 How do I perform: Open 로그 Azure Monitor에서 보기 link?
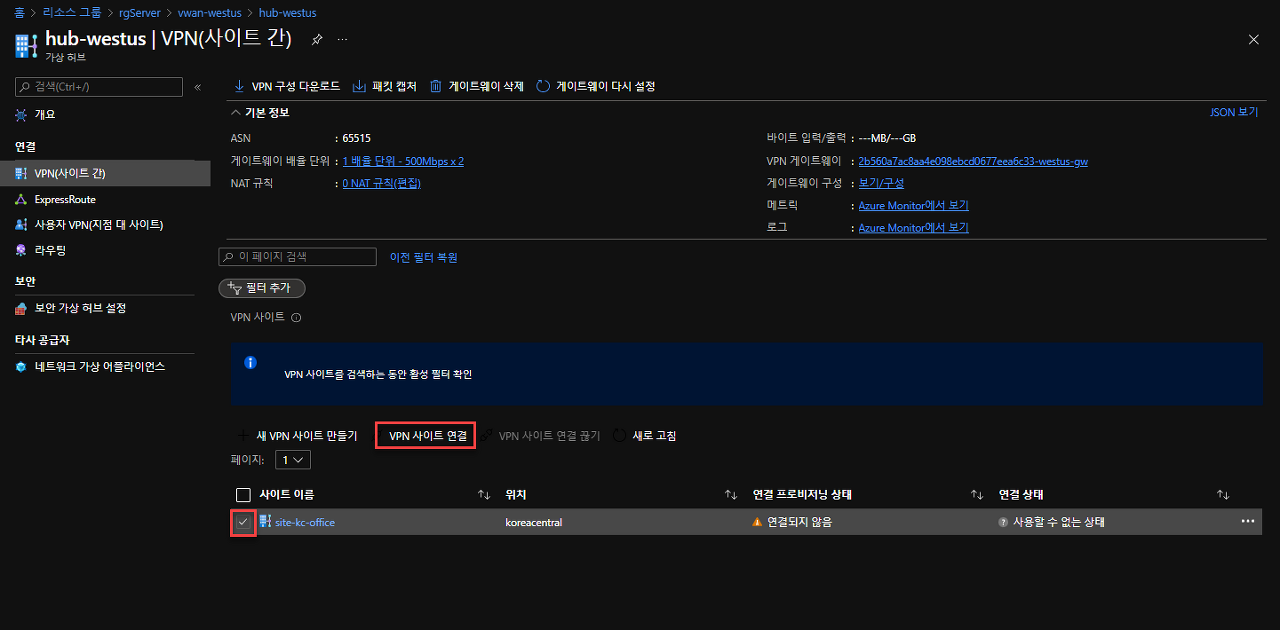pyautogui.click(x=914, y=227)
